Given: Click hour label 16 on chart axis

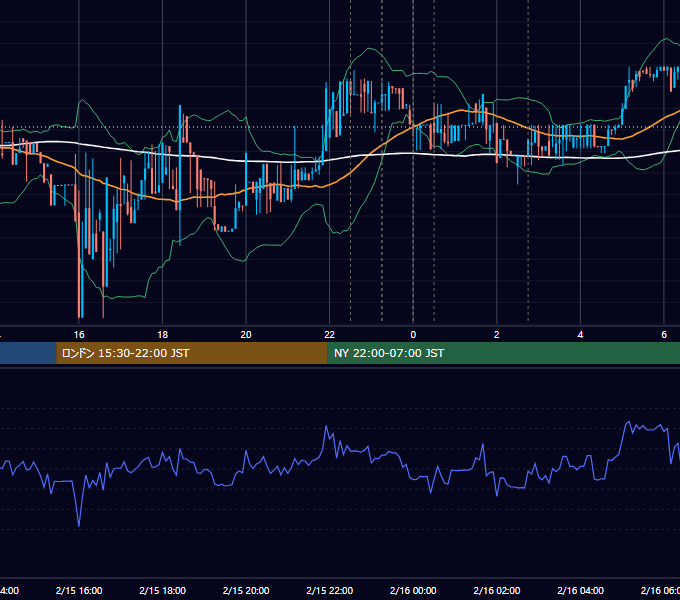Looking at the screenshot, I should pyautogui.click(x=79, y=334).
